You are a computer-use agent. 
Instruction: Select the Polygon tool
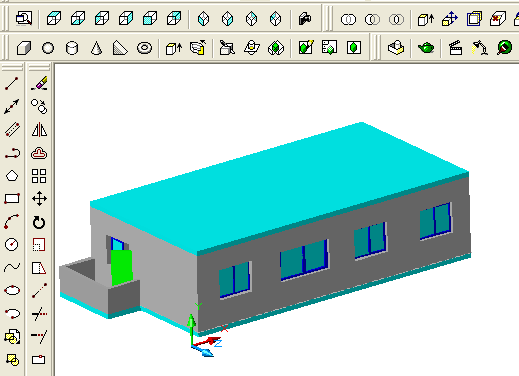point(12,176)
